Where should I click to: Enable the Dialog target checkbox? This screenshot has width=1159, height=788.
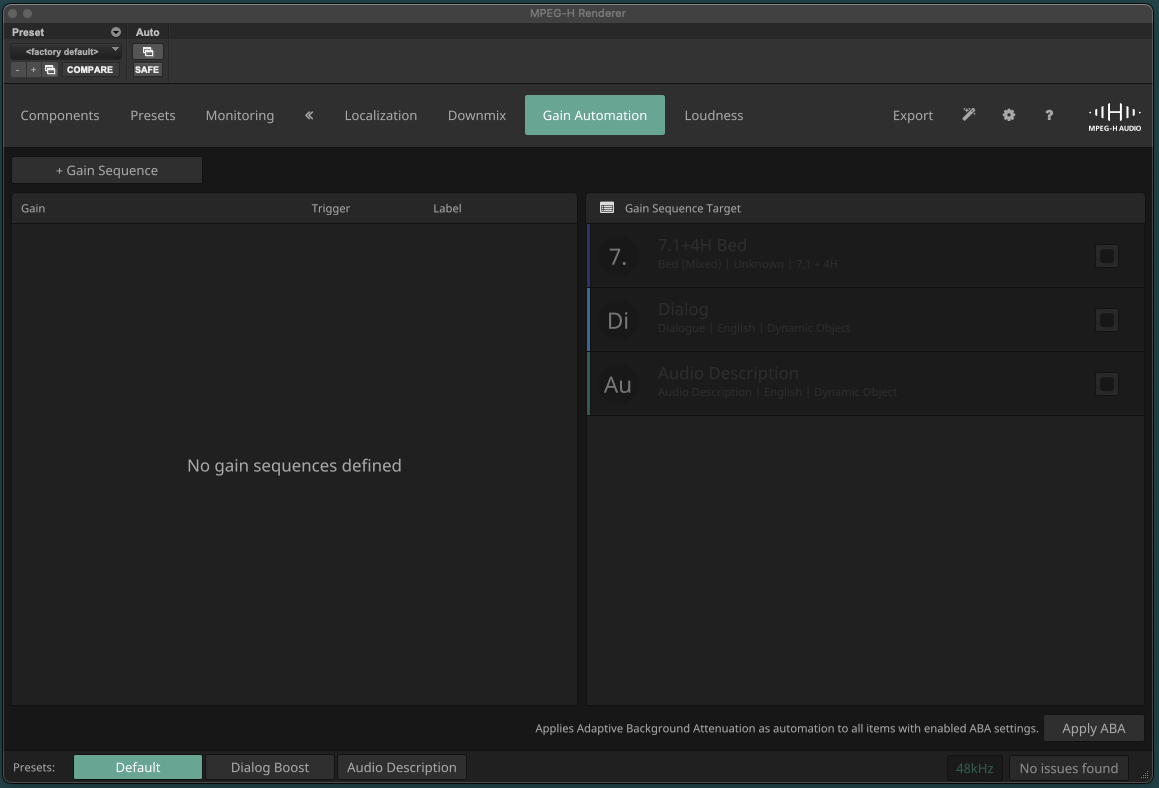1107,320
